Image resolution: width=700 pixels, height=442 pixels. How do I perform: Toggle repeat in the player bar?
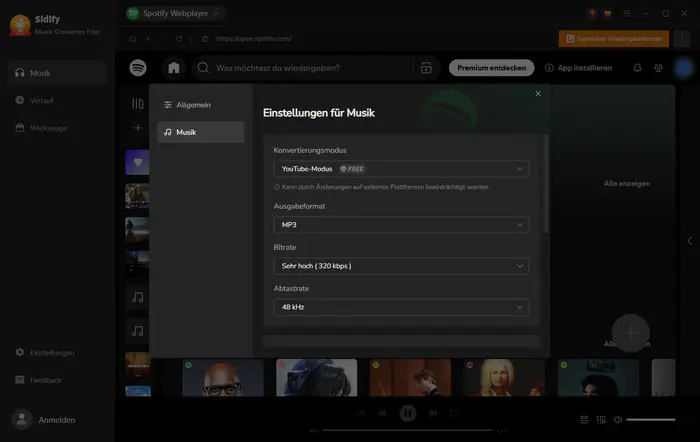[x=454, y=413]
